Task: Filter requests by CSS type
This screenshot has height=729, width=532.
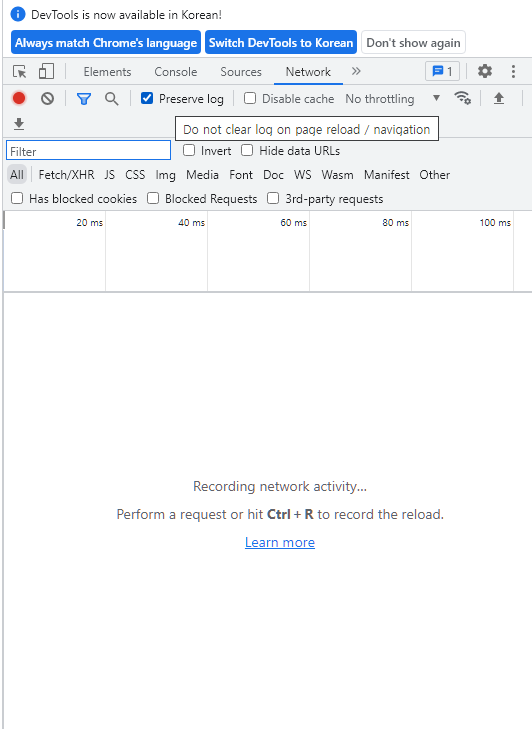Action: [x=135, y=175]
